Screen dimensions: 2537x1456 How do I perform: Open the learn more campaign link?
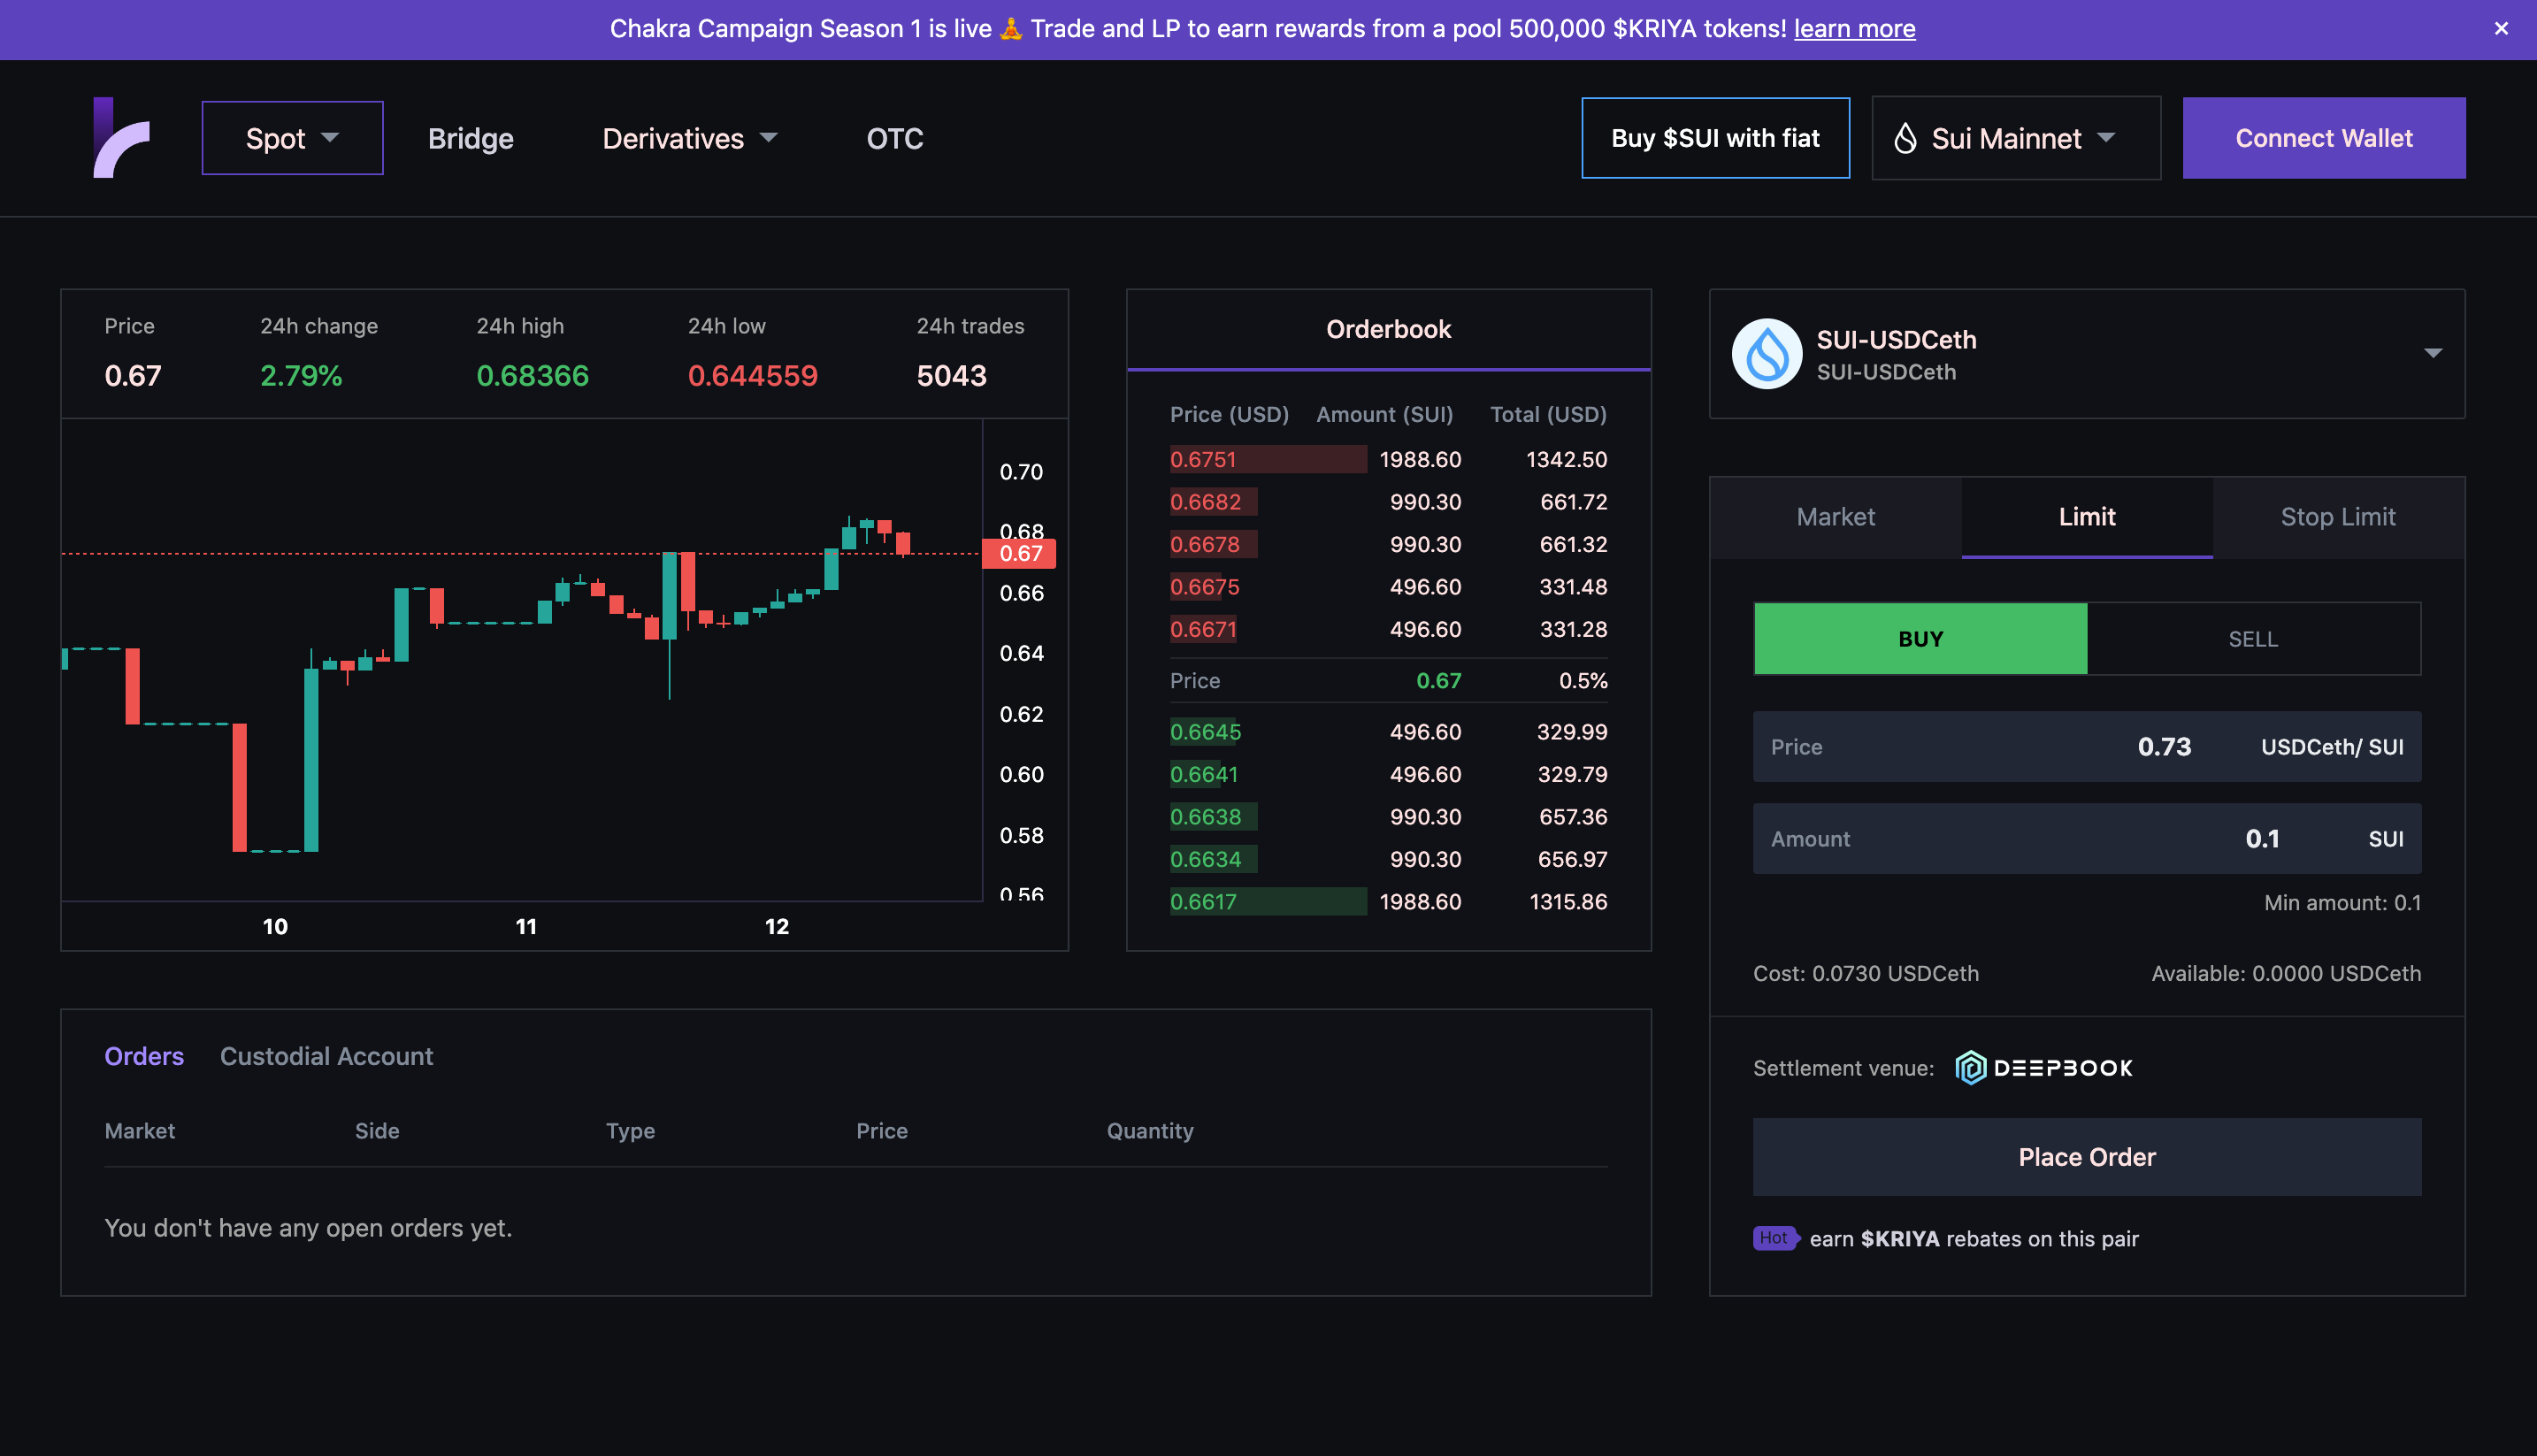pos(1854,29)
